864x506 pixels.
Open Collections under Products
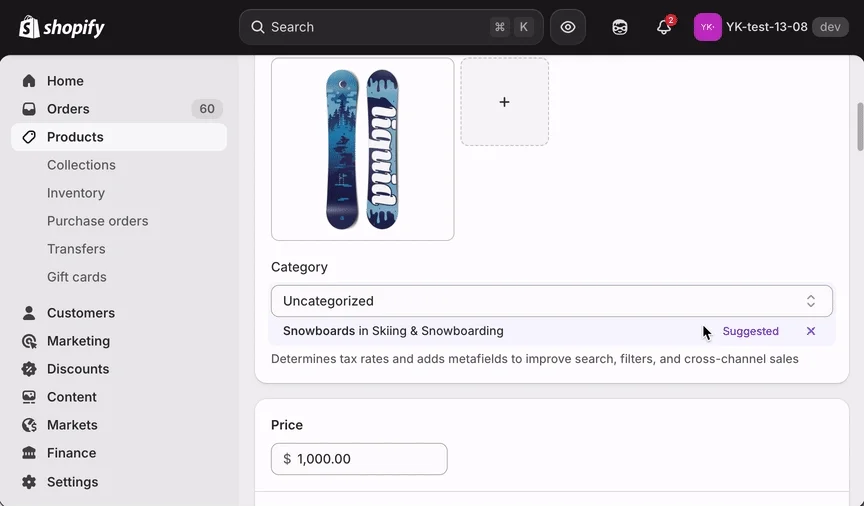(x=81, y=165)
